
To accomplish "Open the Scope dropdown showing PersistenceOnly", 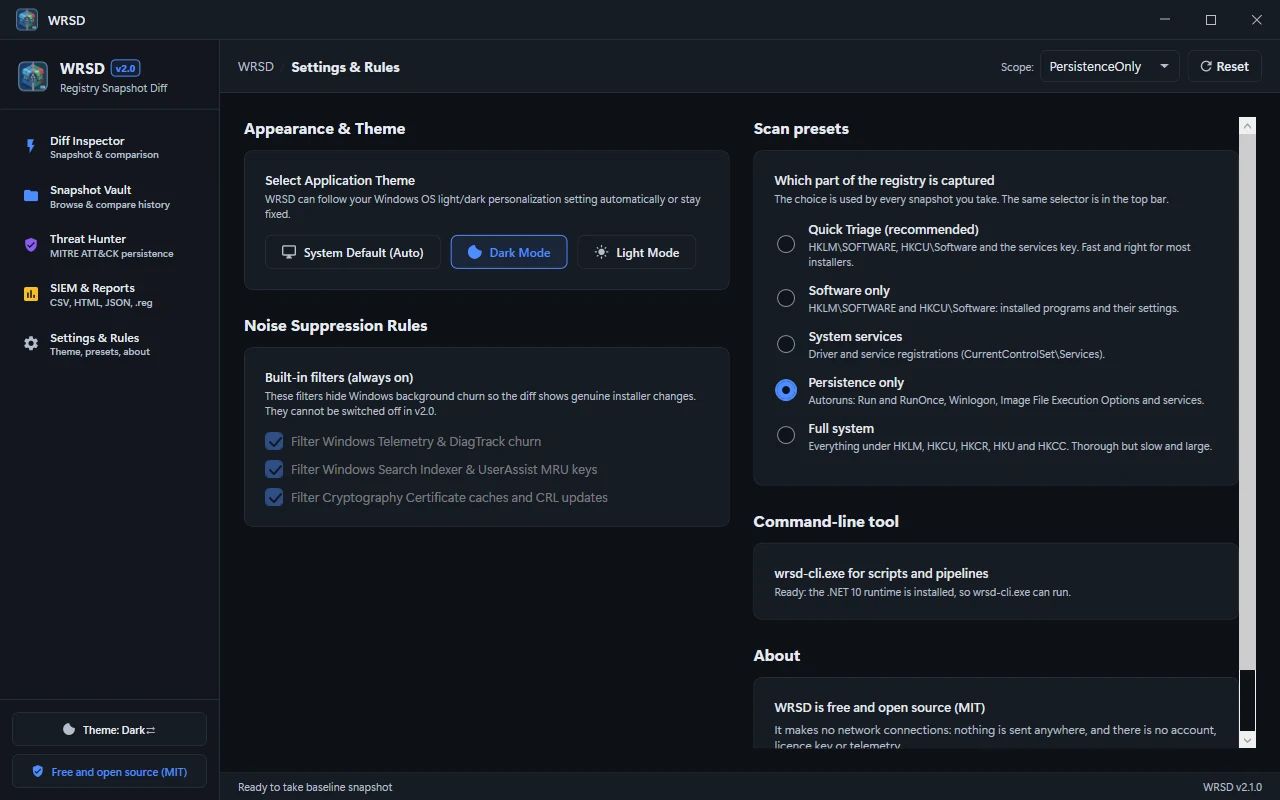I will 1110,66.
